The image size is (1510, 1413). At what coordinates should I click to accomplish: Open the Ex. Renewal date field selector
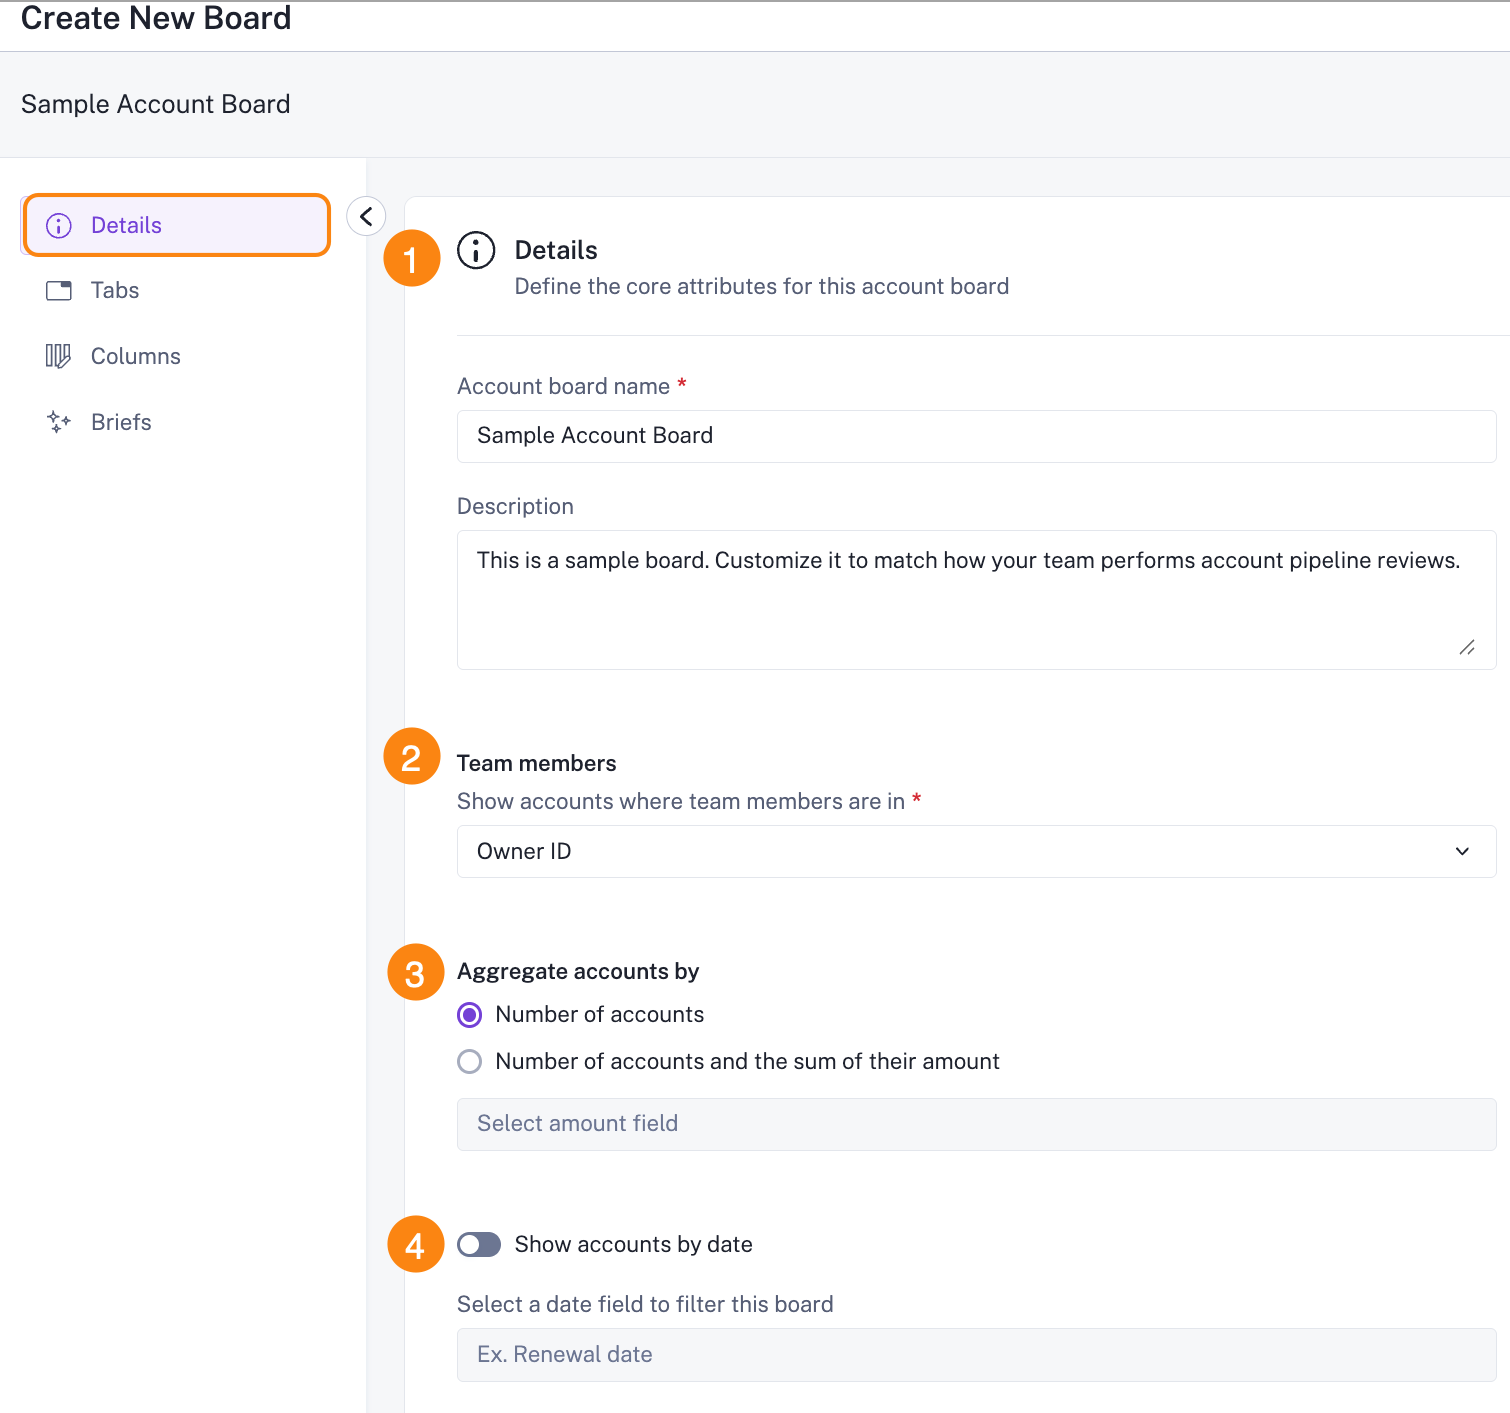coord(976,1355)
